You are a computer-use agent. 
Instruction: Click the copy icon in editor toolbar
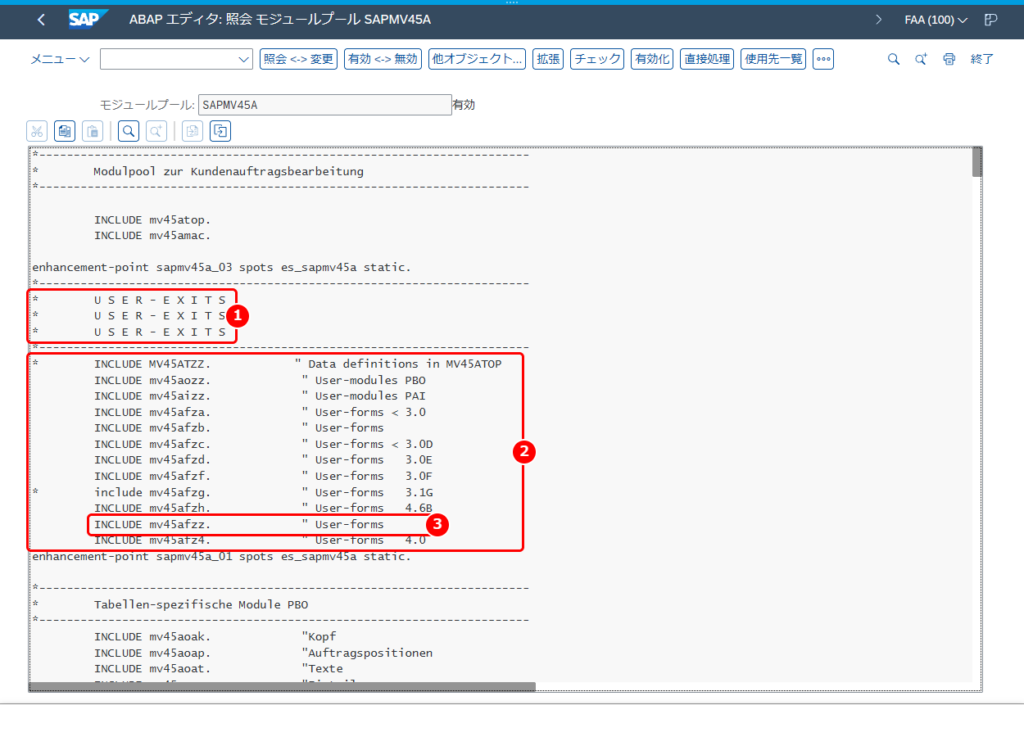click(x=65, y=131)
